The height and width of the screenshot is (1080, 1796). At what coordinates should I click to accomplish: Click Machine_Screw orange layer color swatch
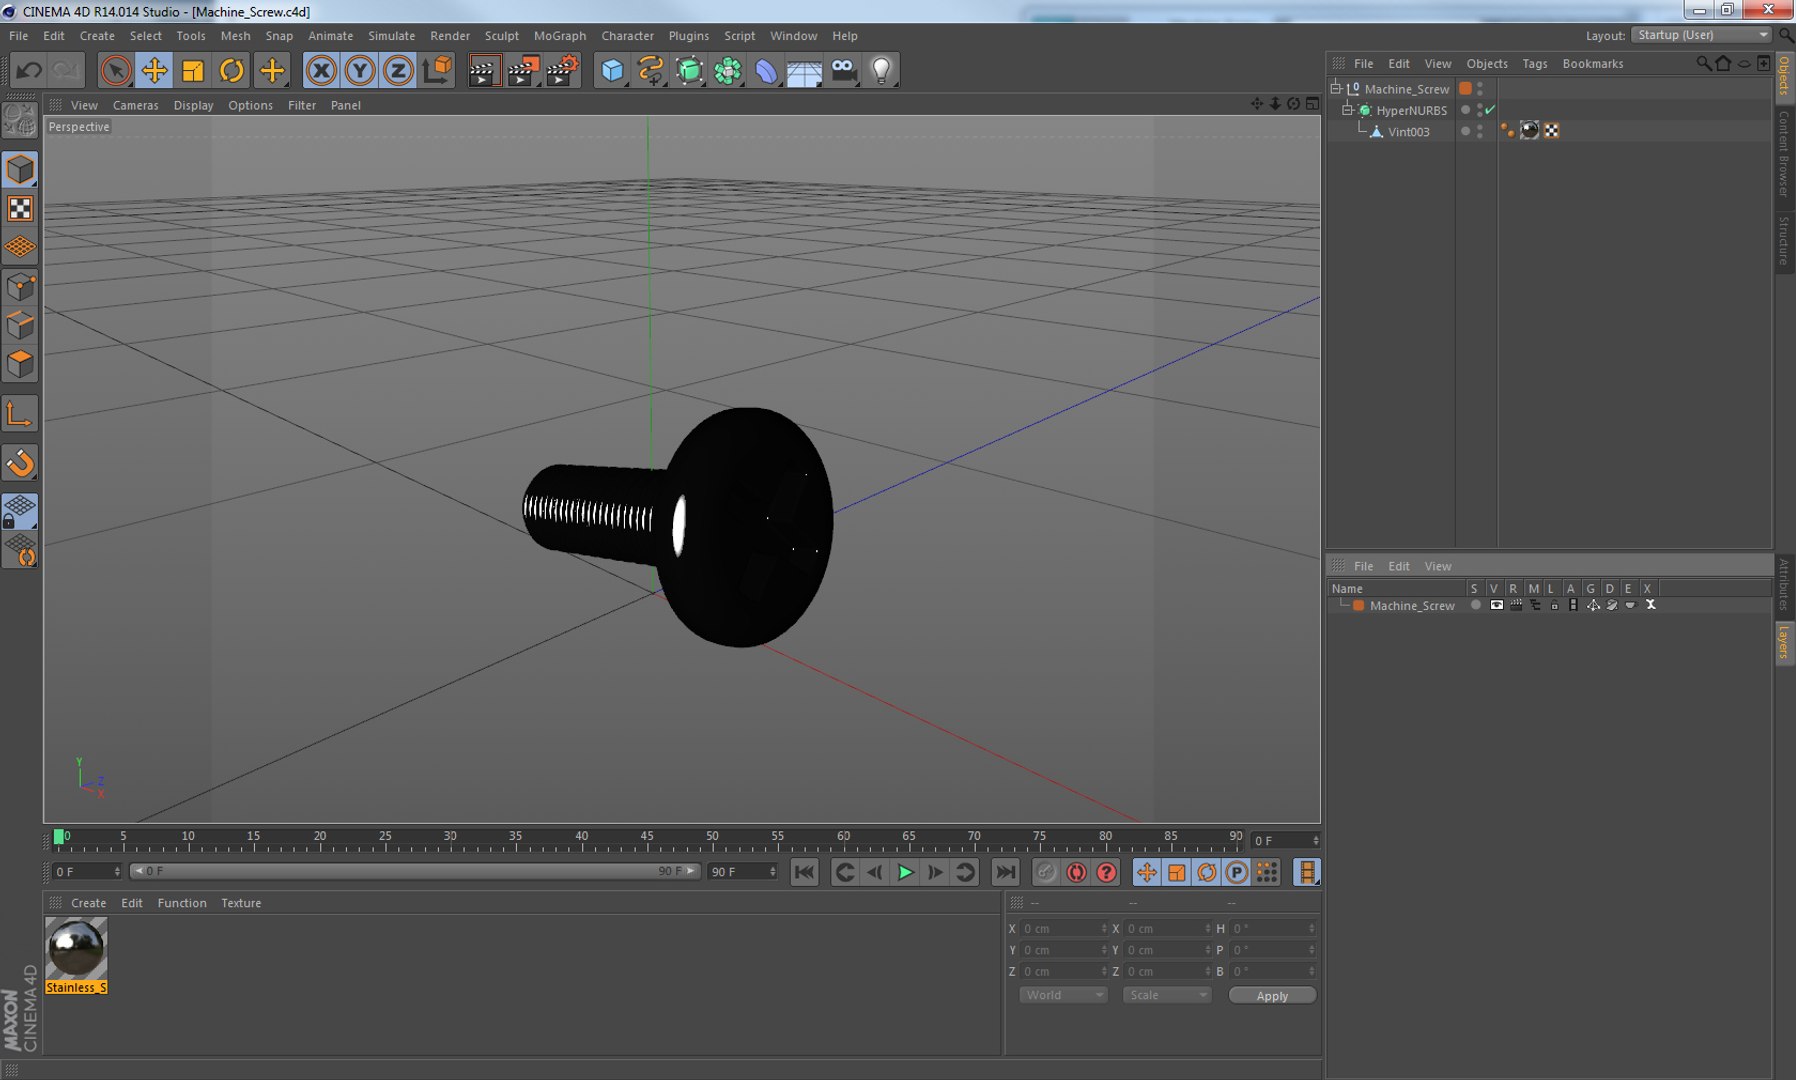[1466, 89]
